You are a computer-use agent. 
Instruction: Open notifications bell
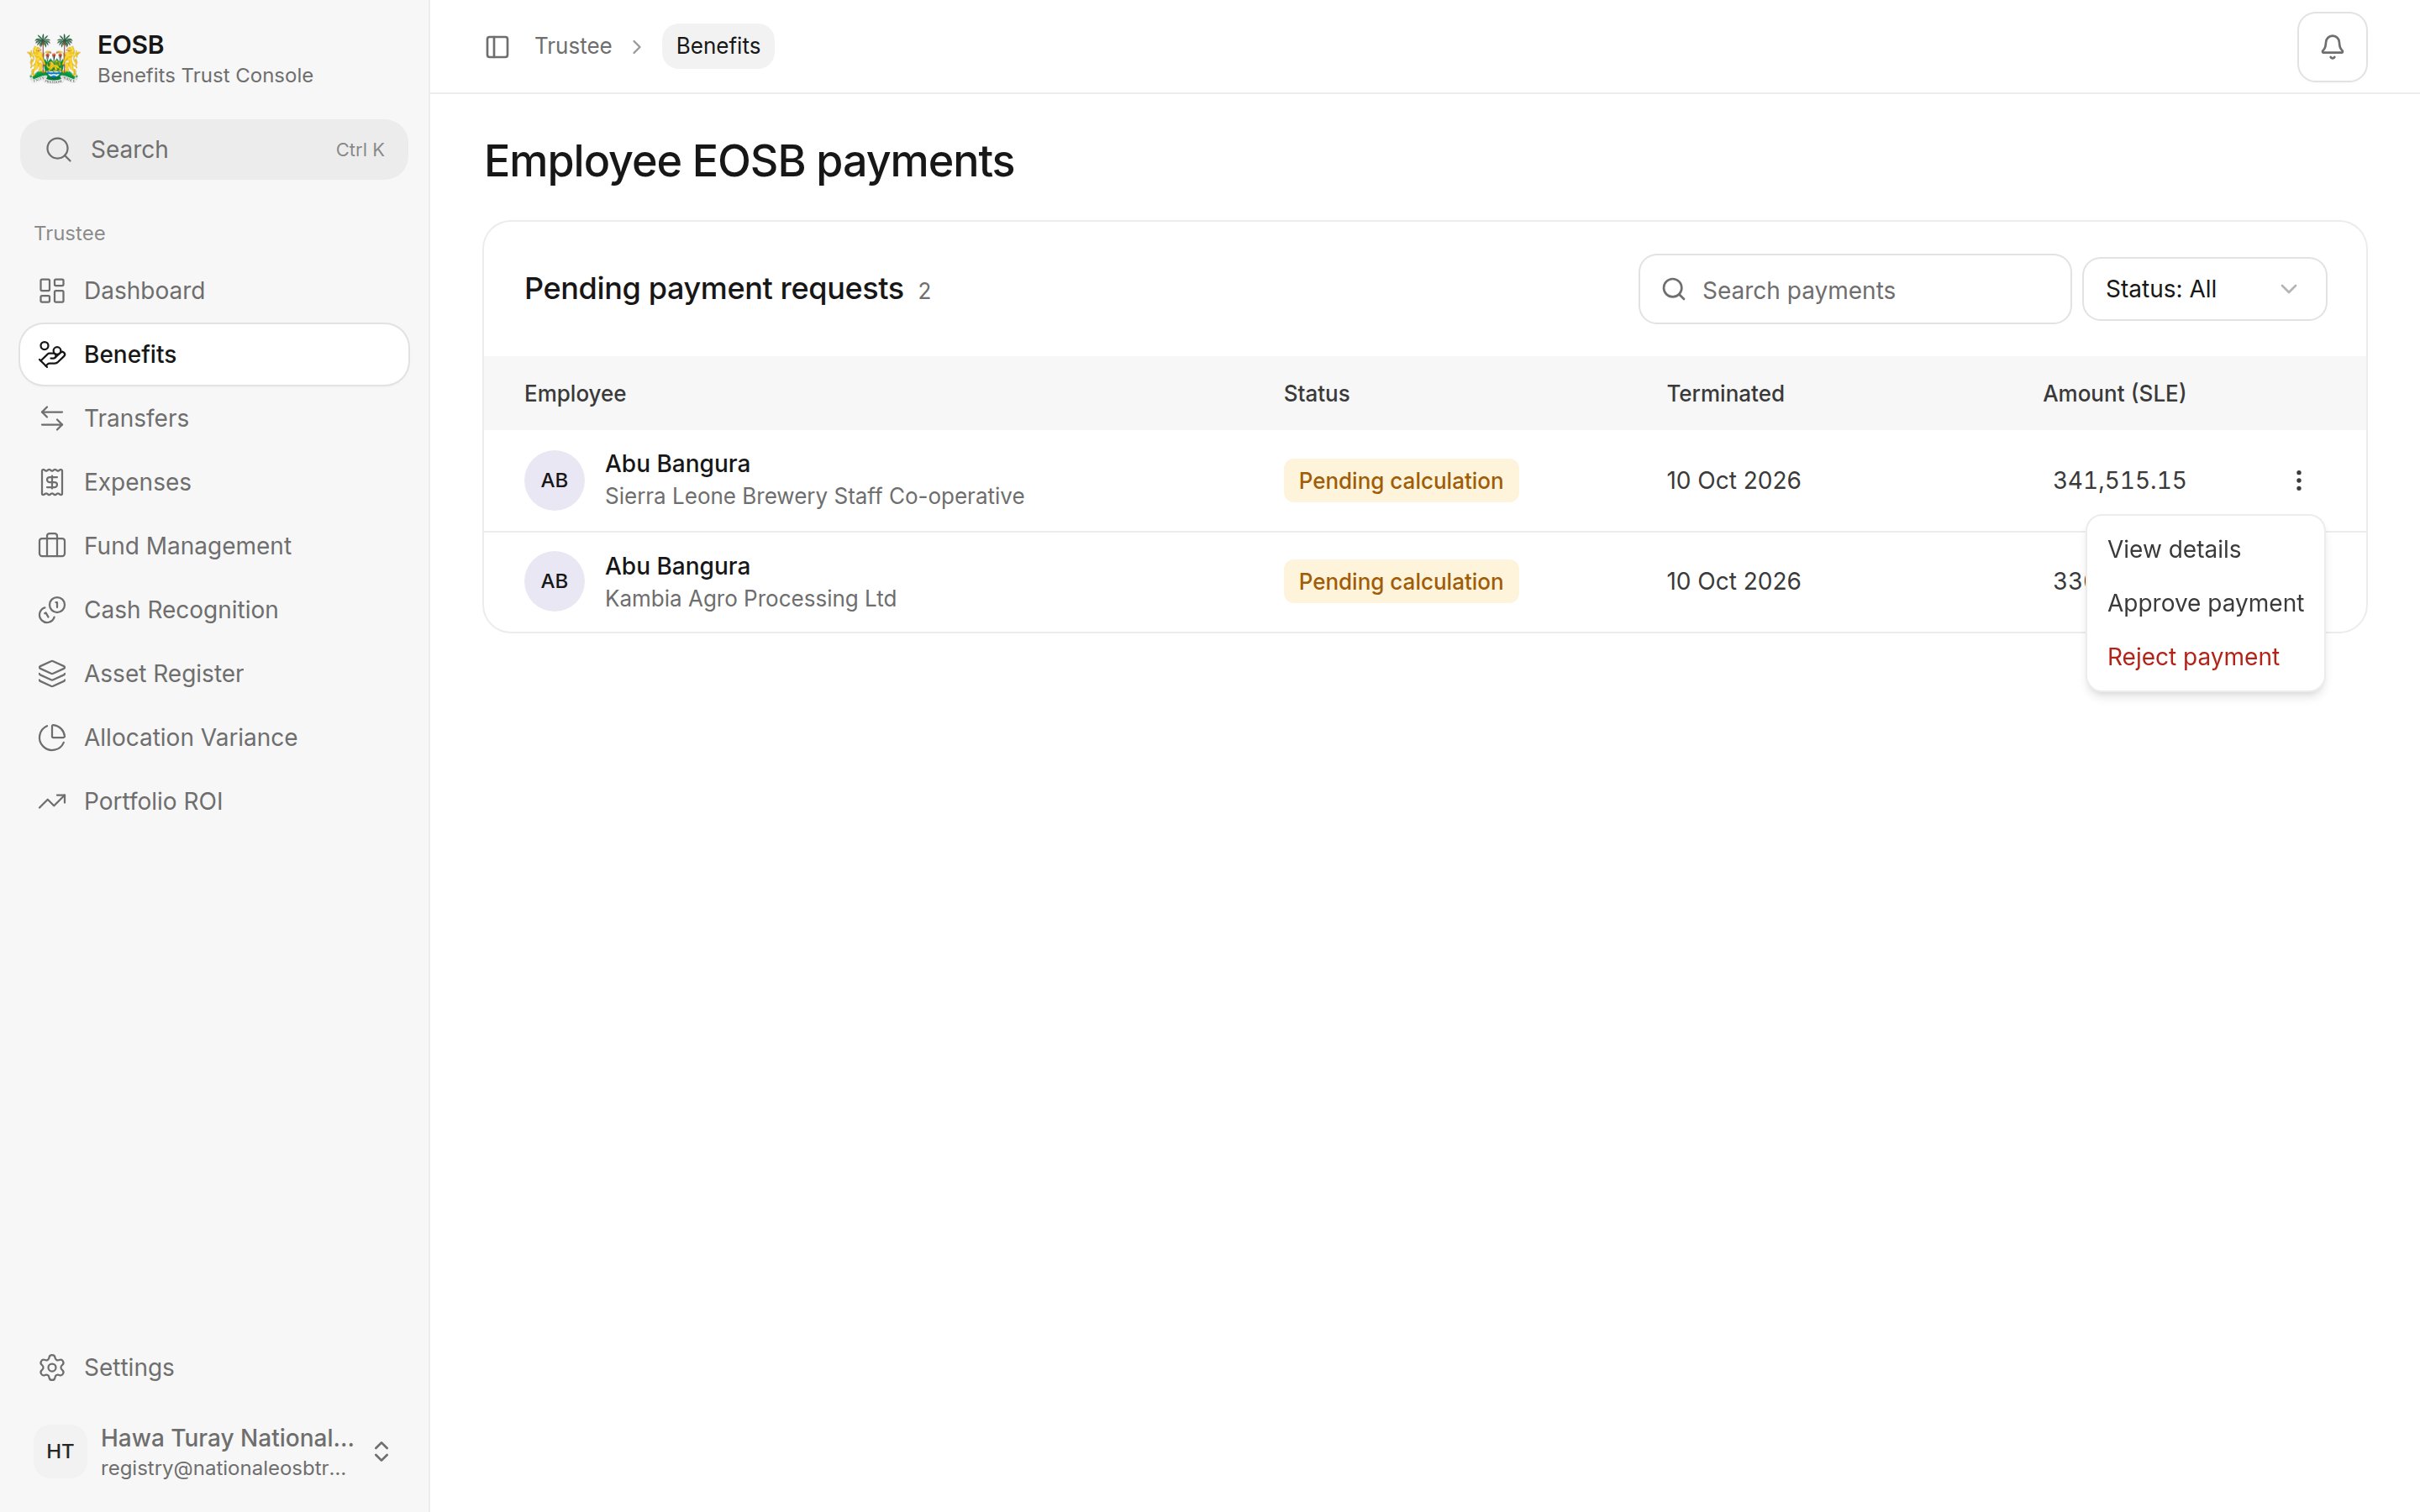(2331, 47)
